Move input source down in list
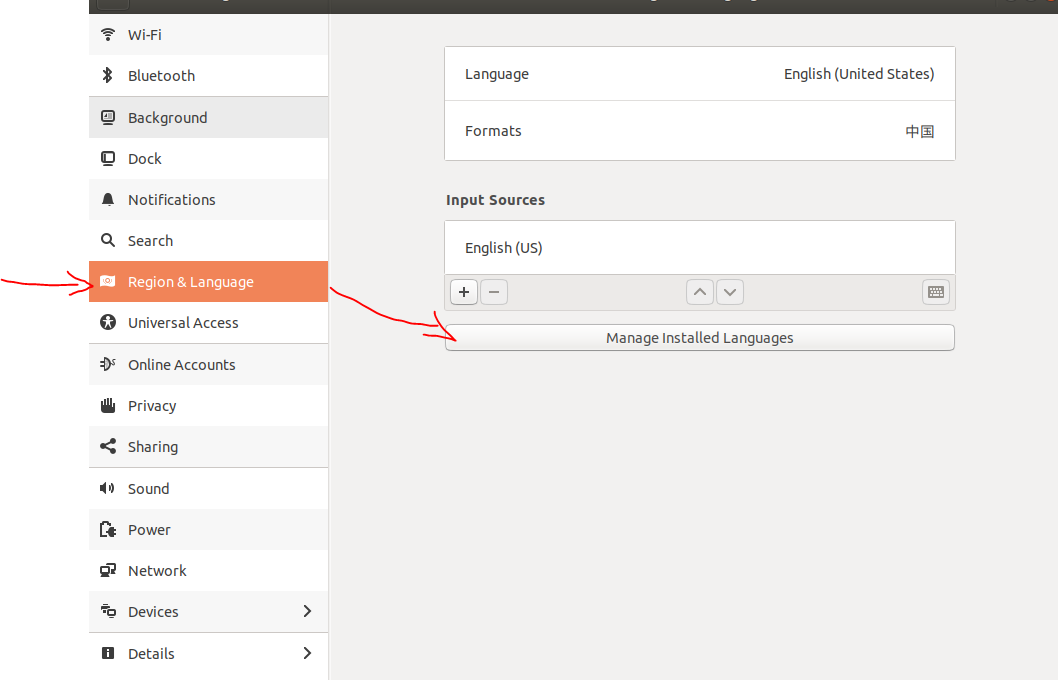This screenshot has height=680, width=1058. [x=730, y=292]
